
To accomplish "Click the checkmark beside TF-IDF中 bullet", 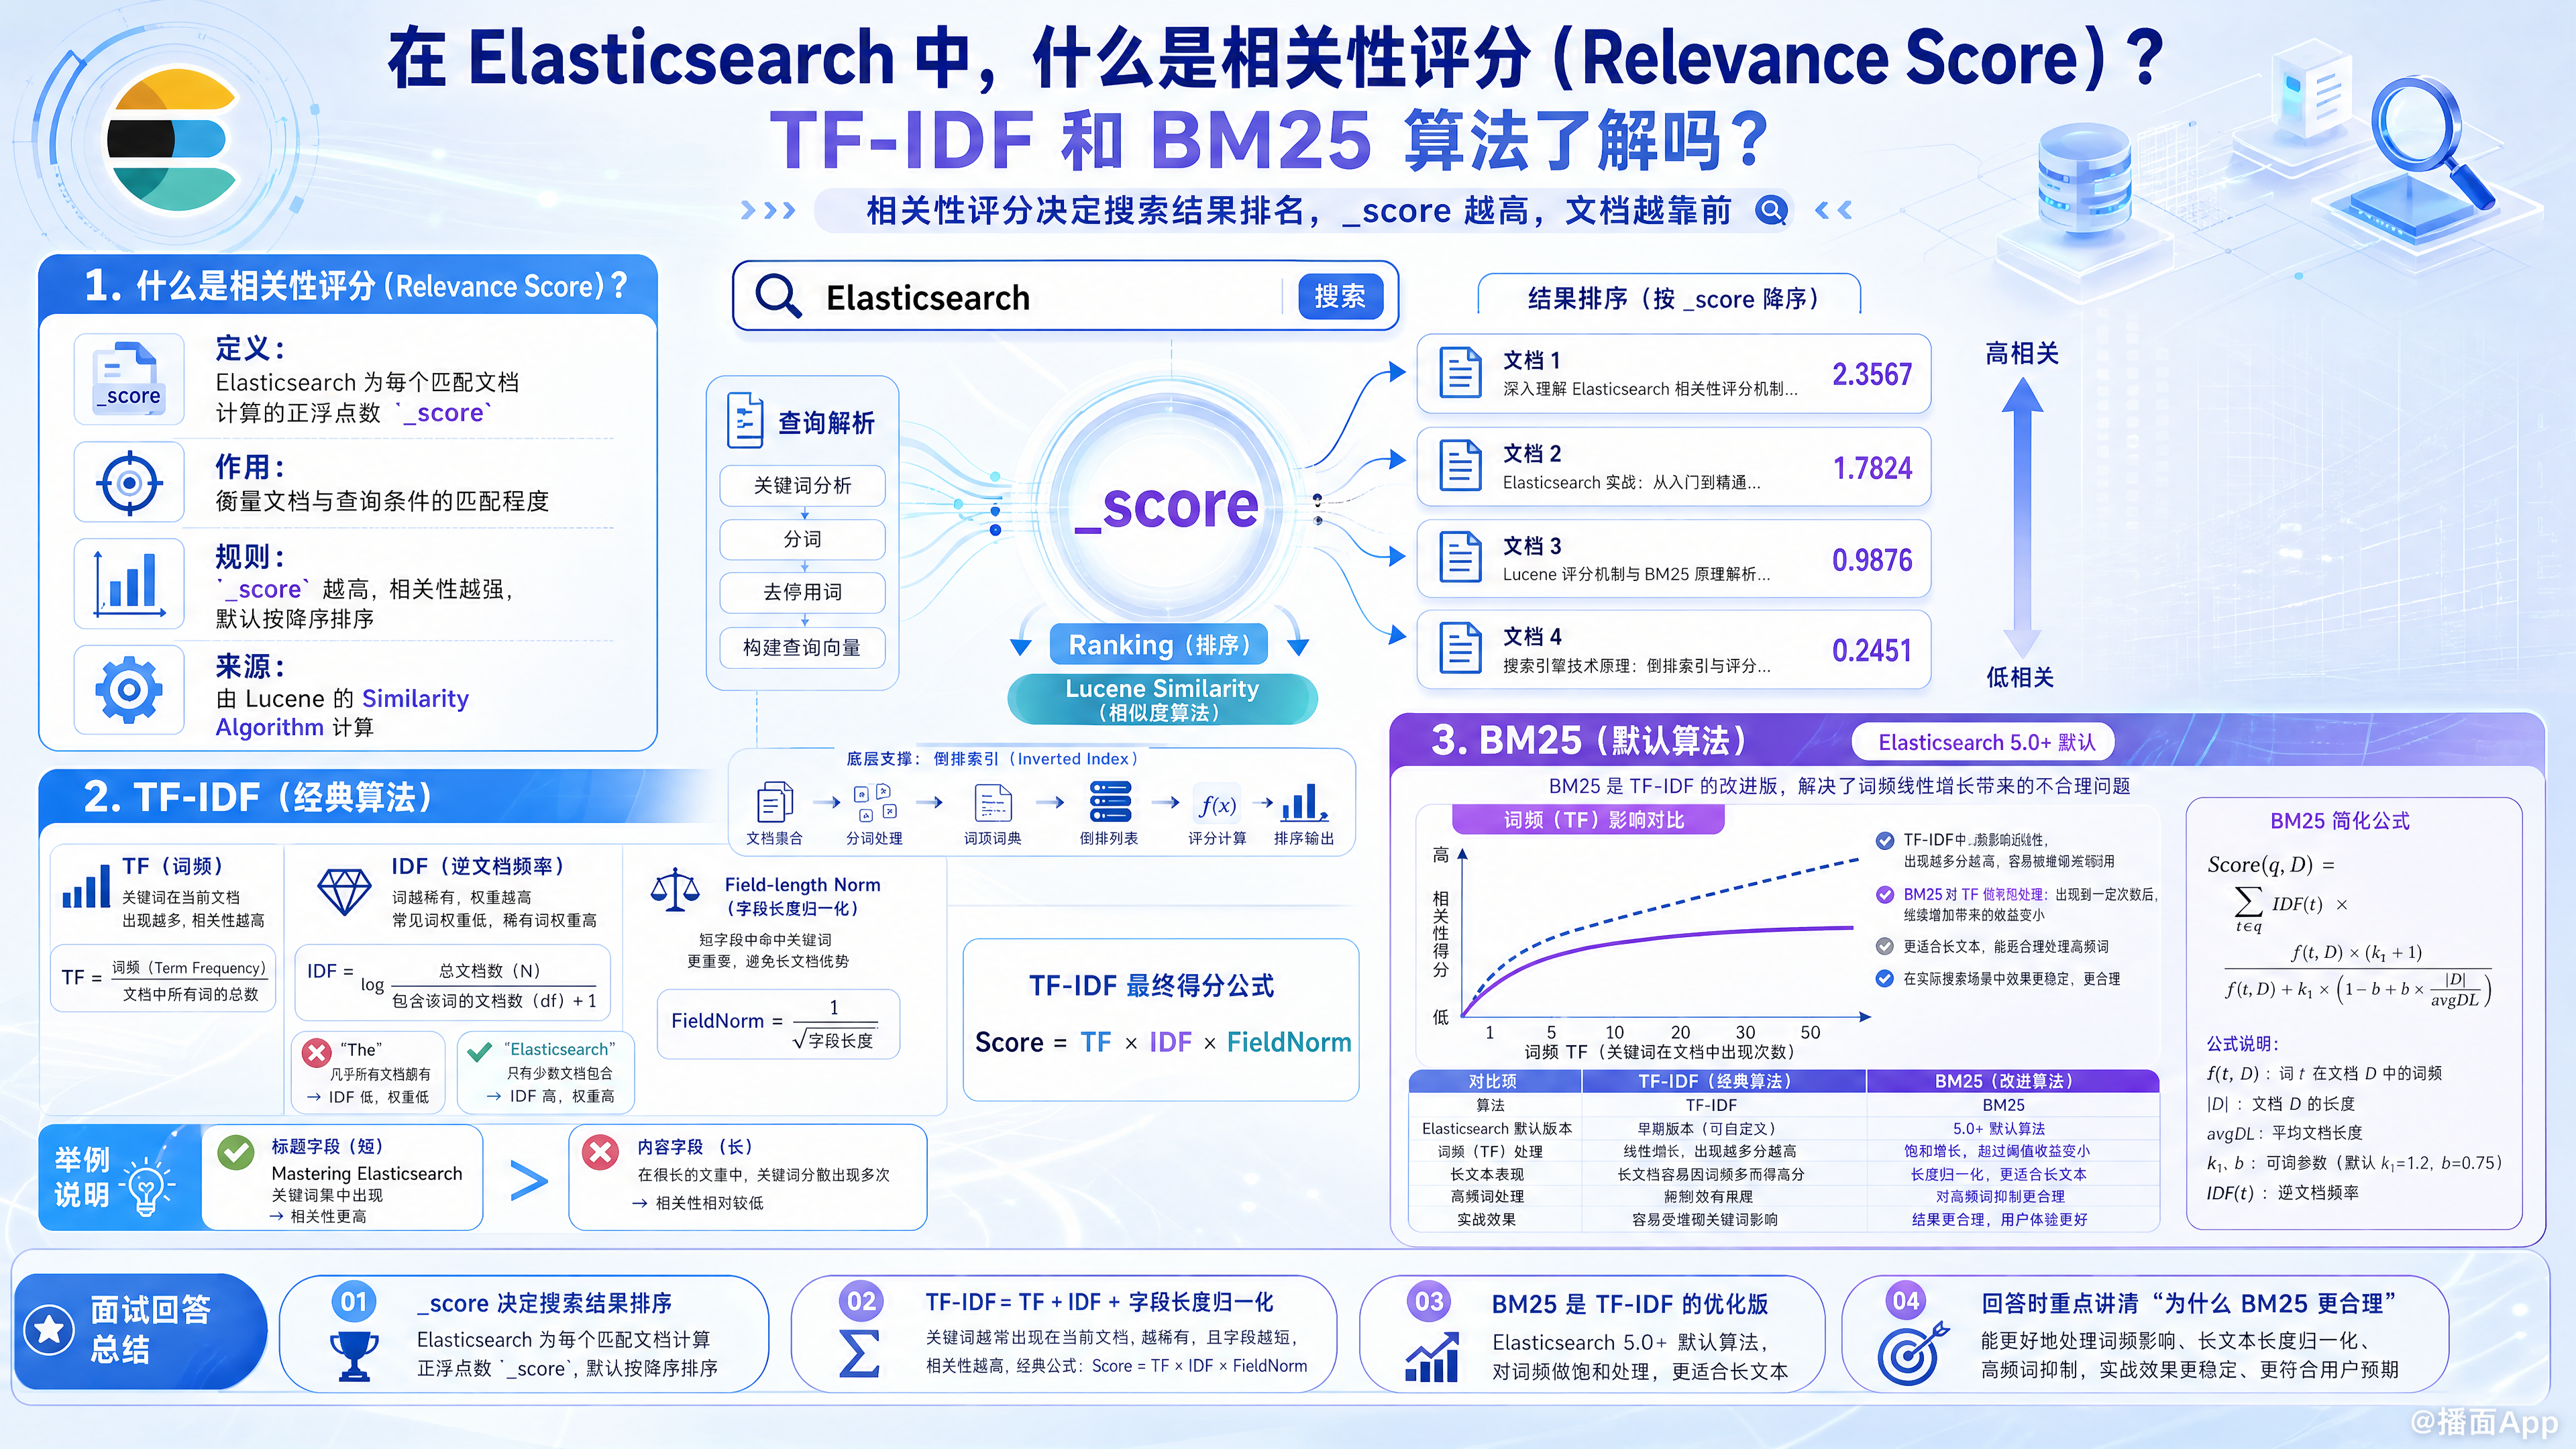I will (1884, 840).
